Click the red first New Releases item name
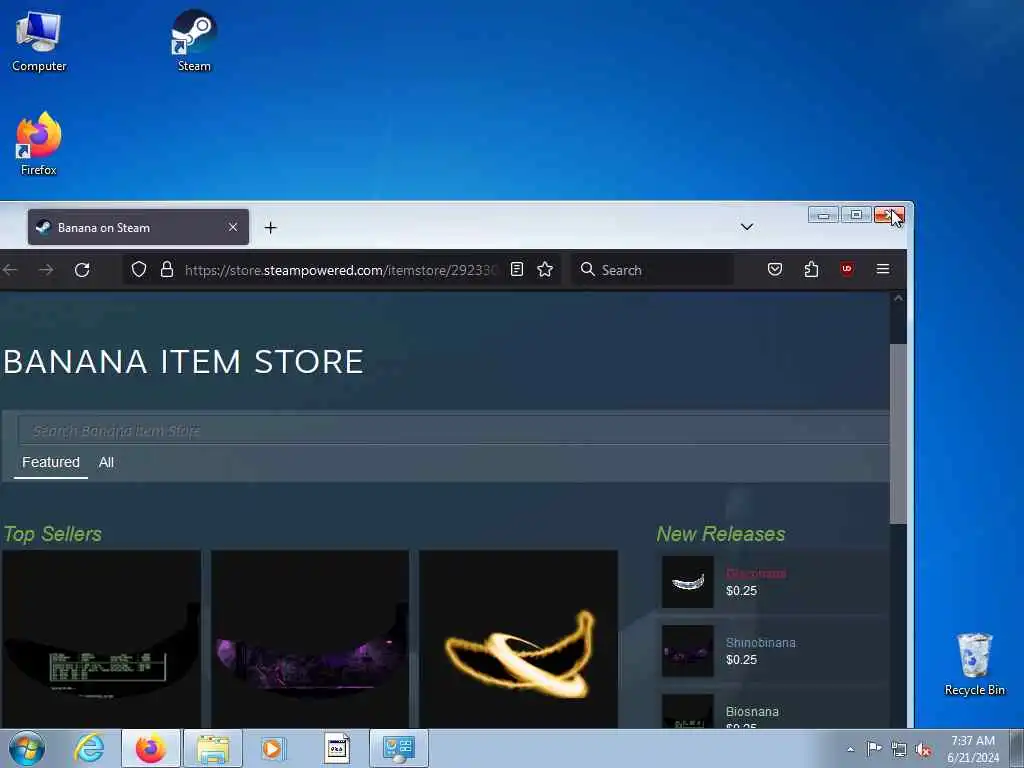Screen dimensions: 1024x768 tap(756, 573)
